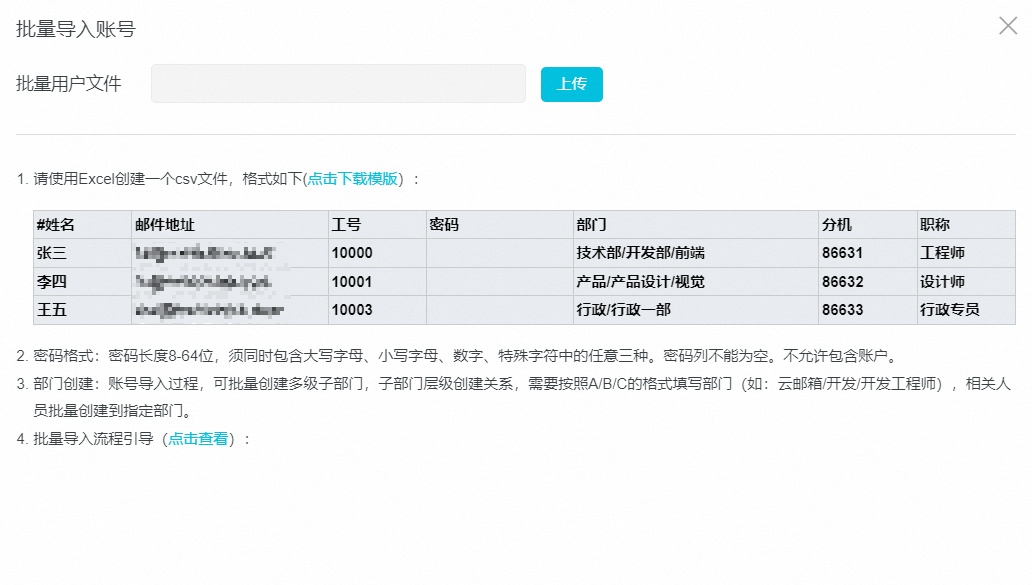Open the 点击查看 import guide link
1032x585 pixels.
[198, 438]
